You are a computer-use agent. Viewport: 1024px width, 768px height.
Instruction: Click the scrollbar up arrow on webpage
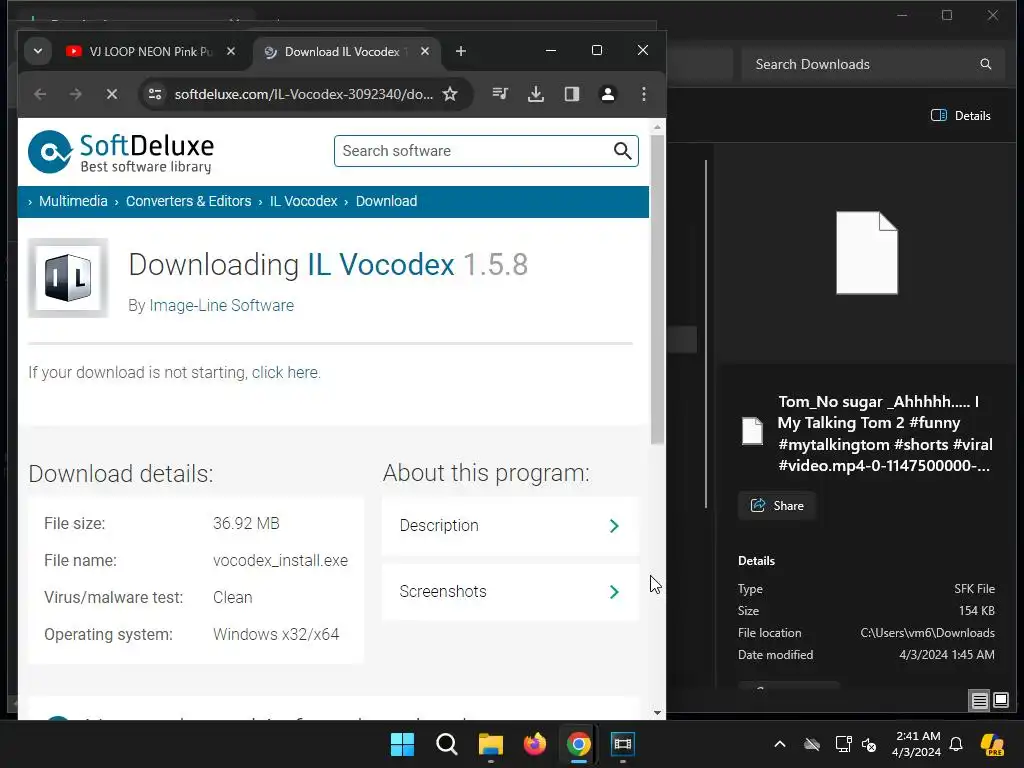tap(657, 127)
